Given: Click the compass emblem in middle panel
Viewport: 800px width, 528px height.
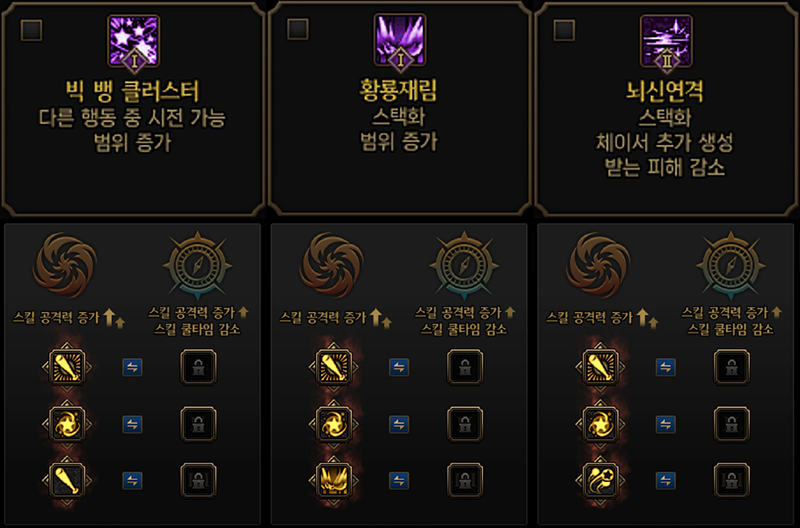Looking at the screenshot, I should click(464, 266).
